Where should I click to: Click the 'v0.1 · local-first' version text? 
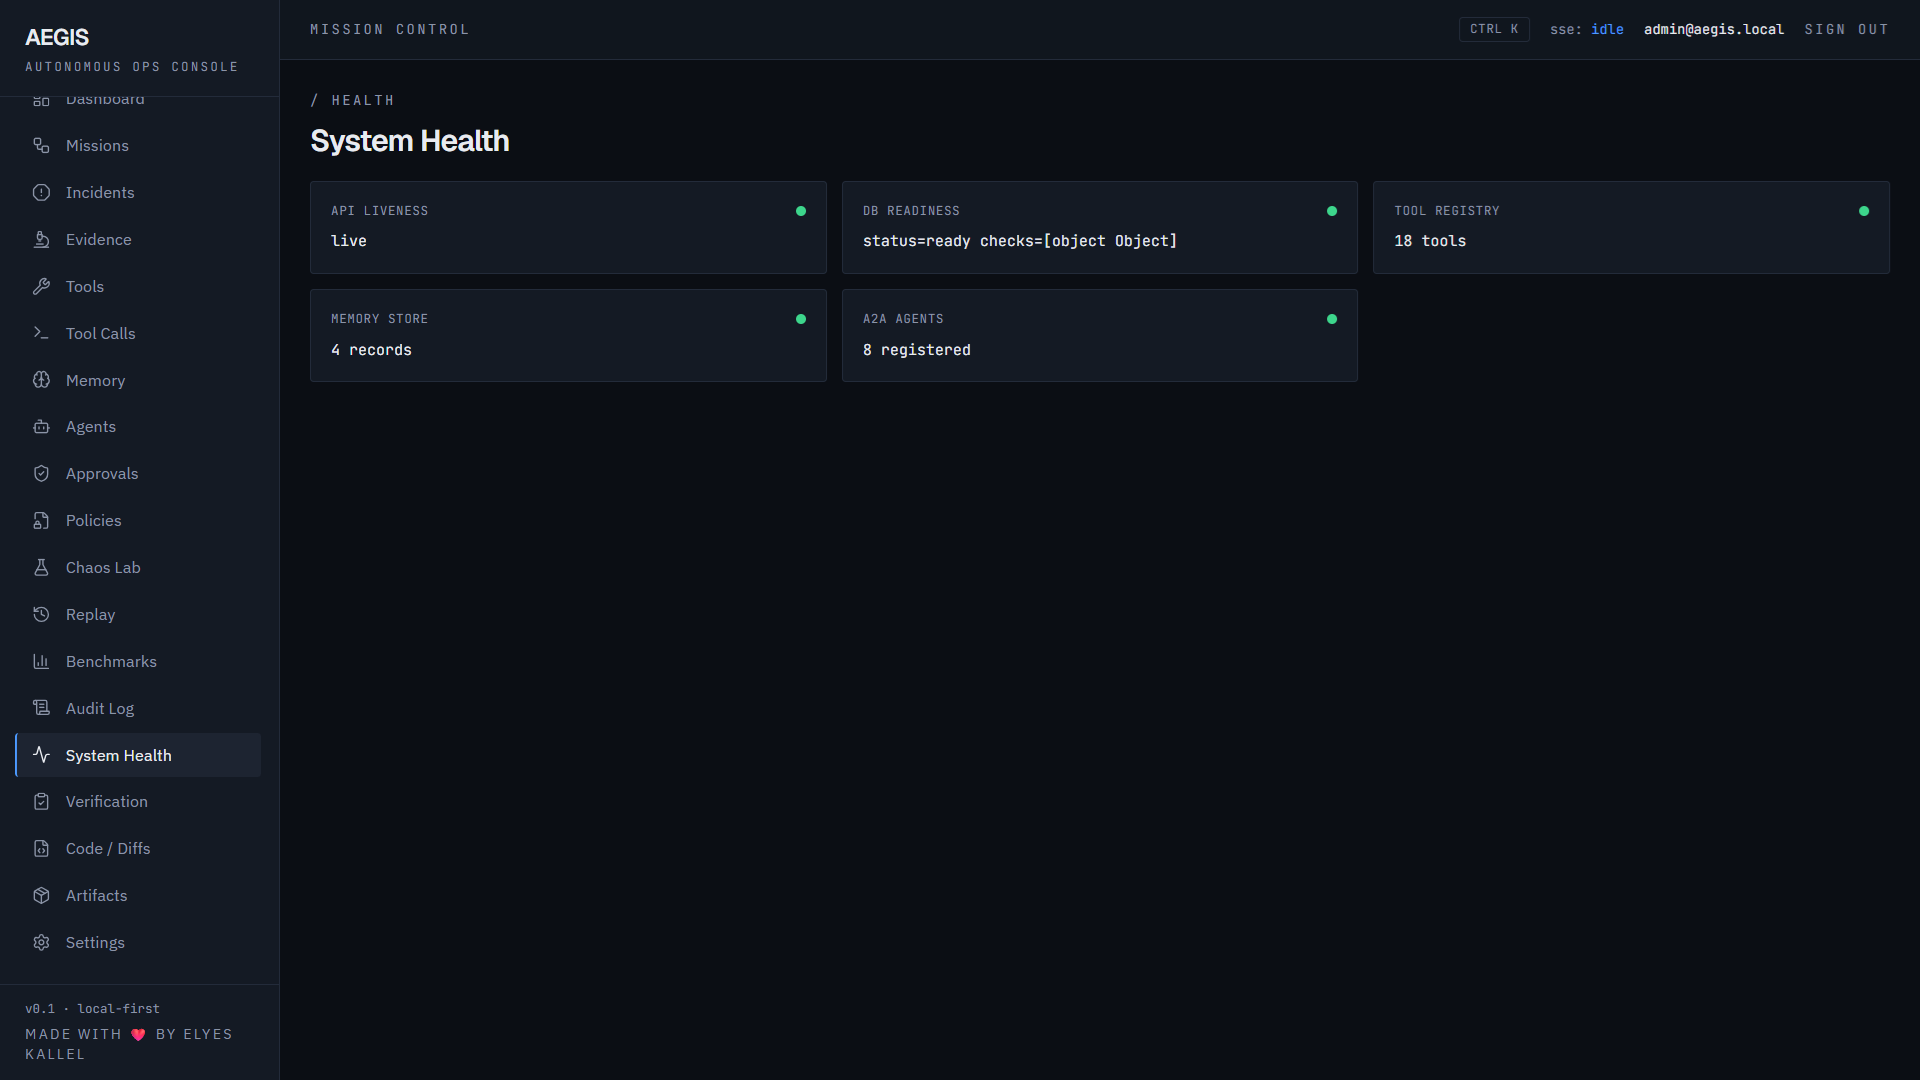coord(92,1008)
